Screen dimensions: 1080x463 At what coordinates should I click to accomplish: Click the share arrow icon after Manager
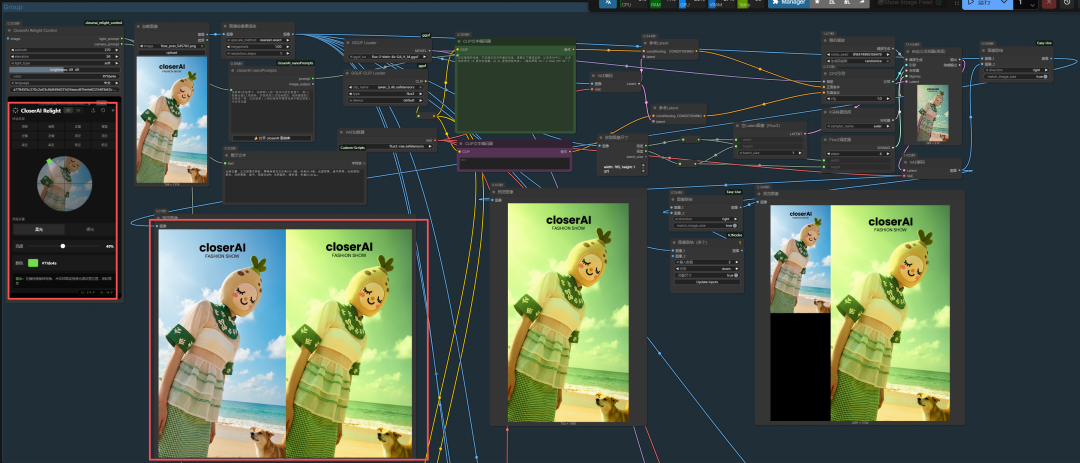tap(862, 3)
